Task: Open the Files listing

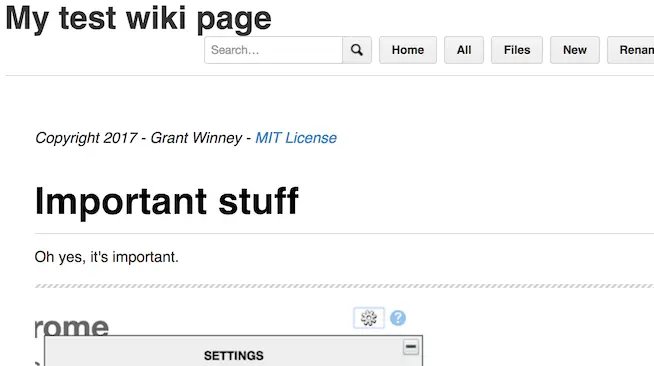Action: [517, 50]
